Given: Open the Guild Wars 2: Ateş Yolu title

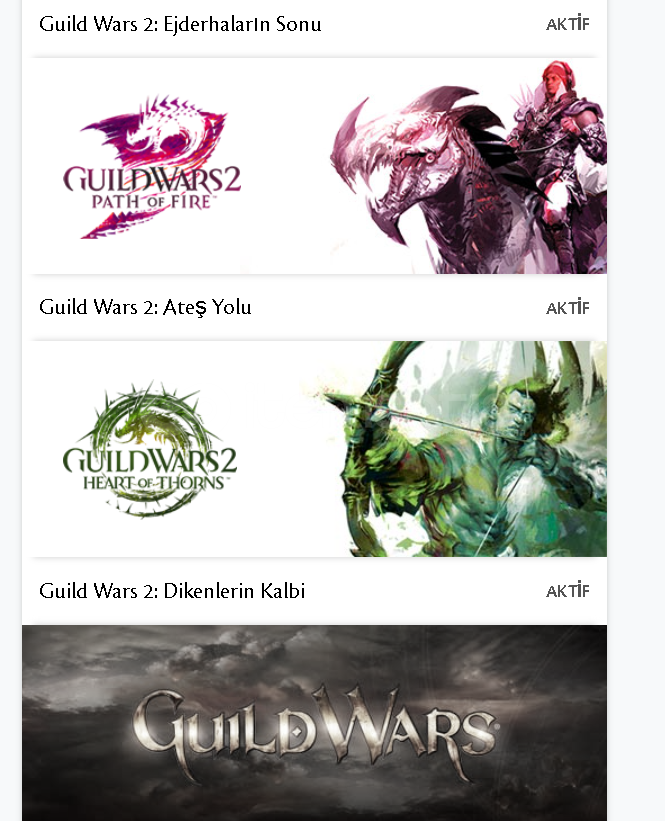Looking at the screenshot, I should (x=145, y=307).
